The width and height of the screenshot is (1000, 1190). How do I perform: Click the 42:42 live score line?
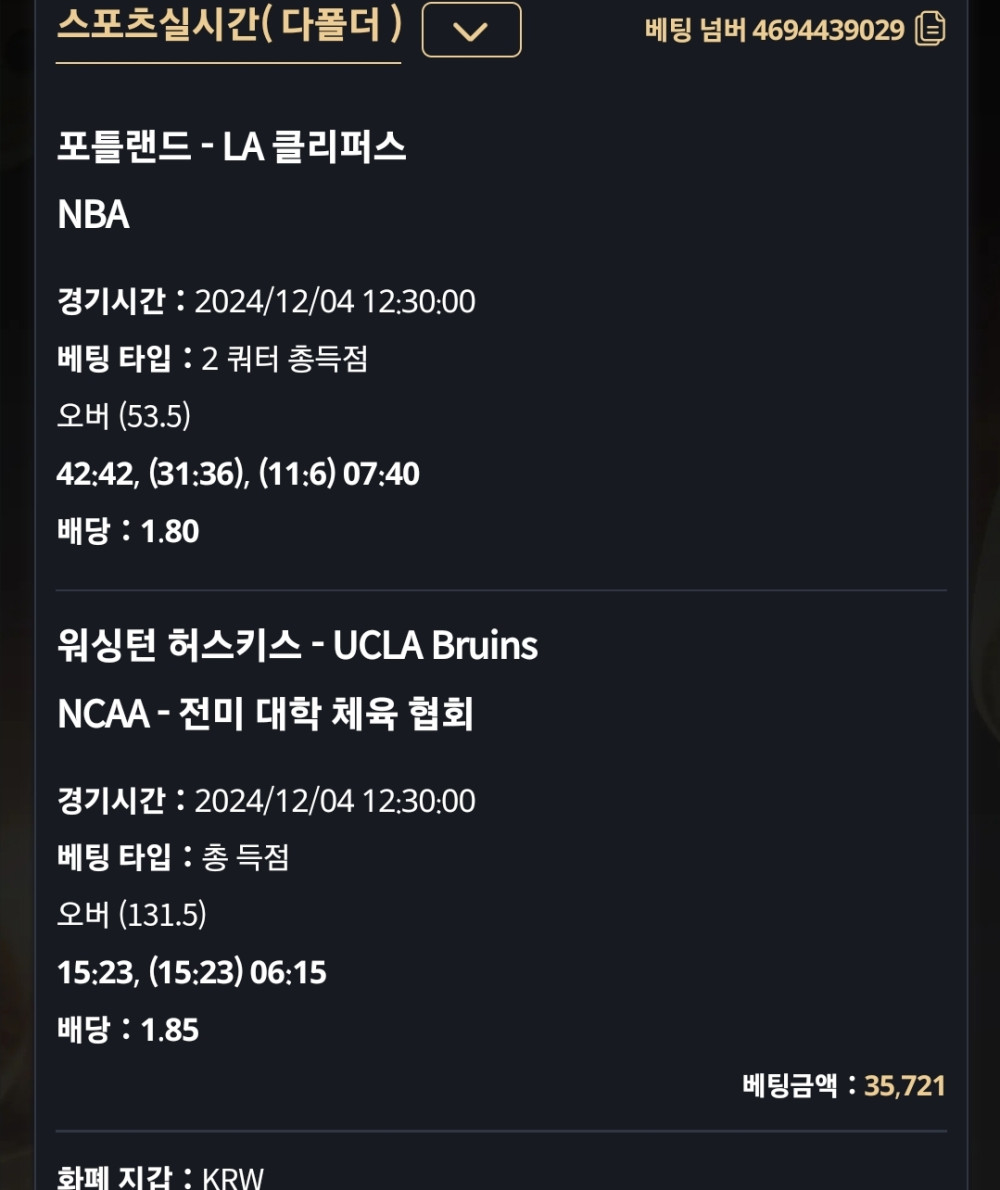(x=238, y=473)
